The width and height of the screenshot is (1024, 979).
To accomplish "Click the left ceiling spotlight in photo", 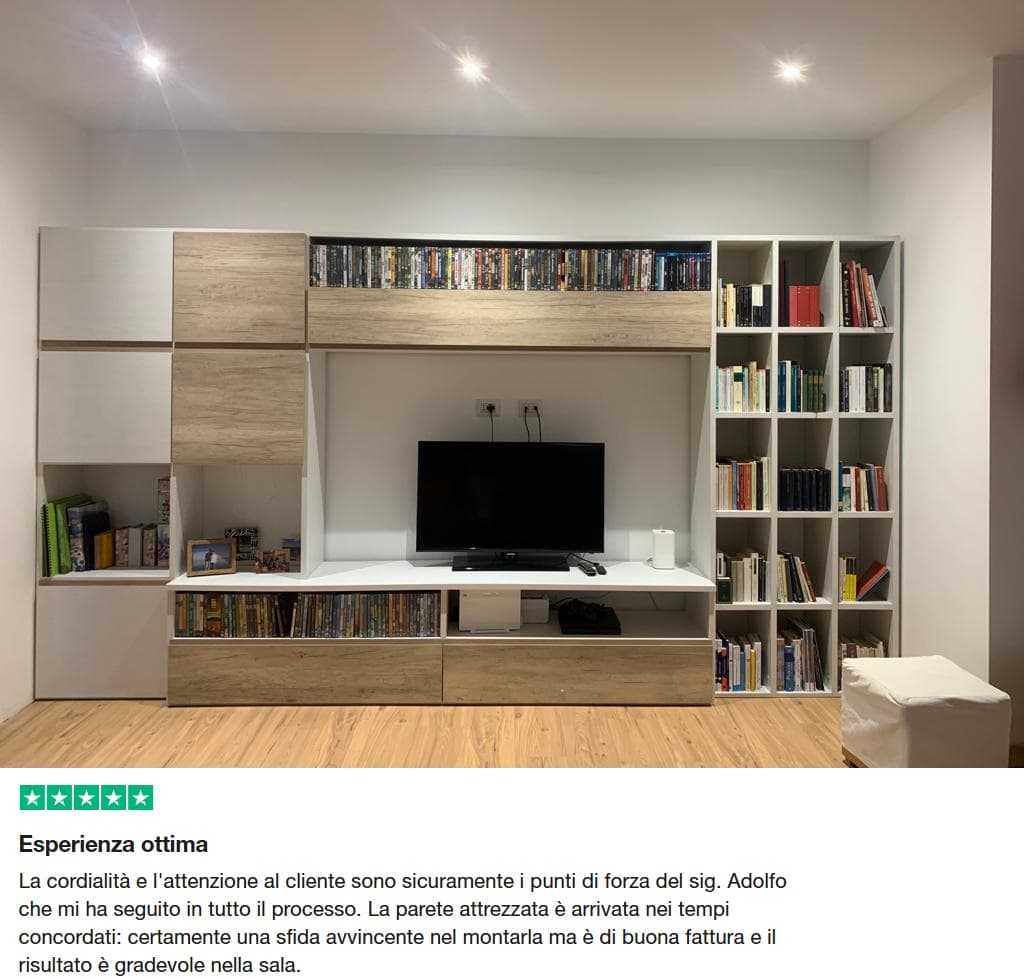I will point(151,61).
